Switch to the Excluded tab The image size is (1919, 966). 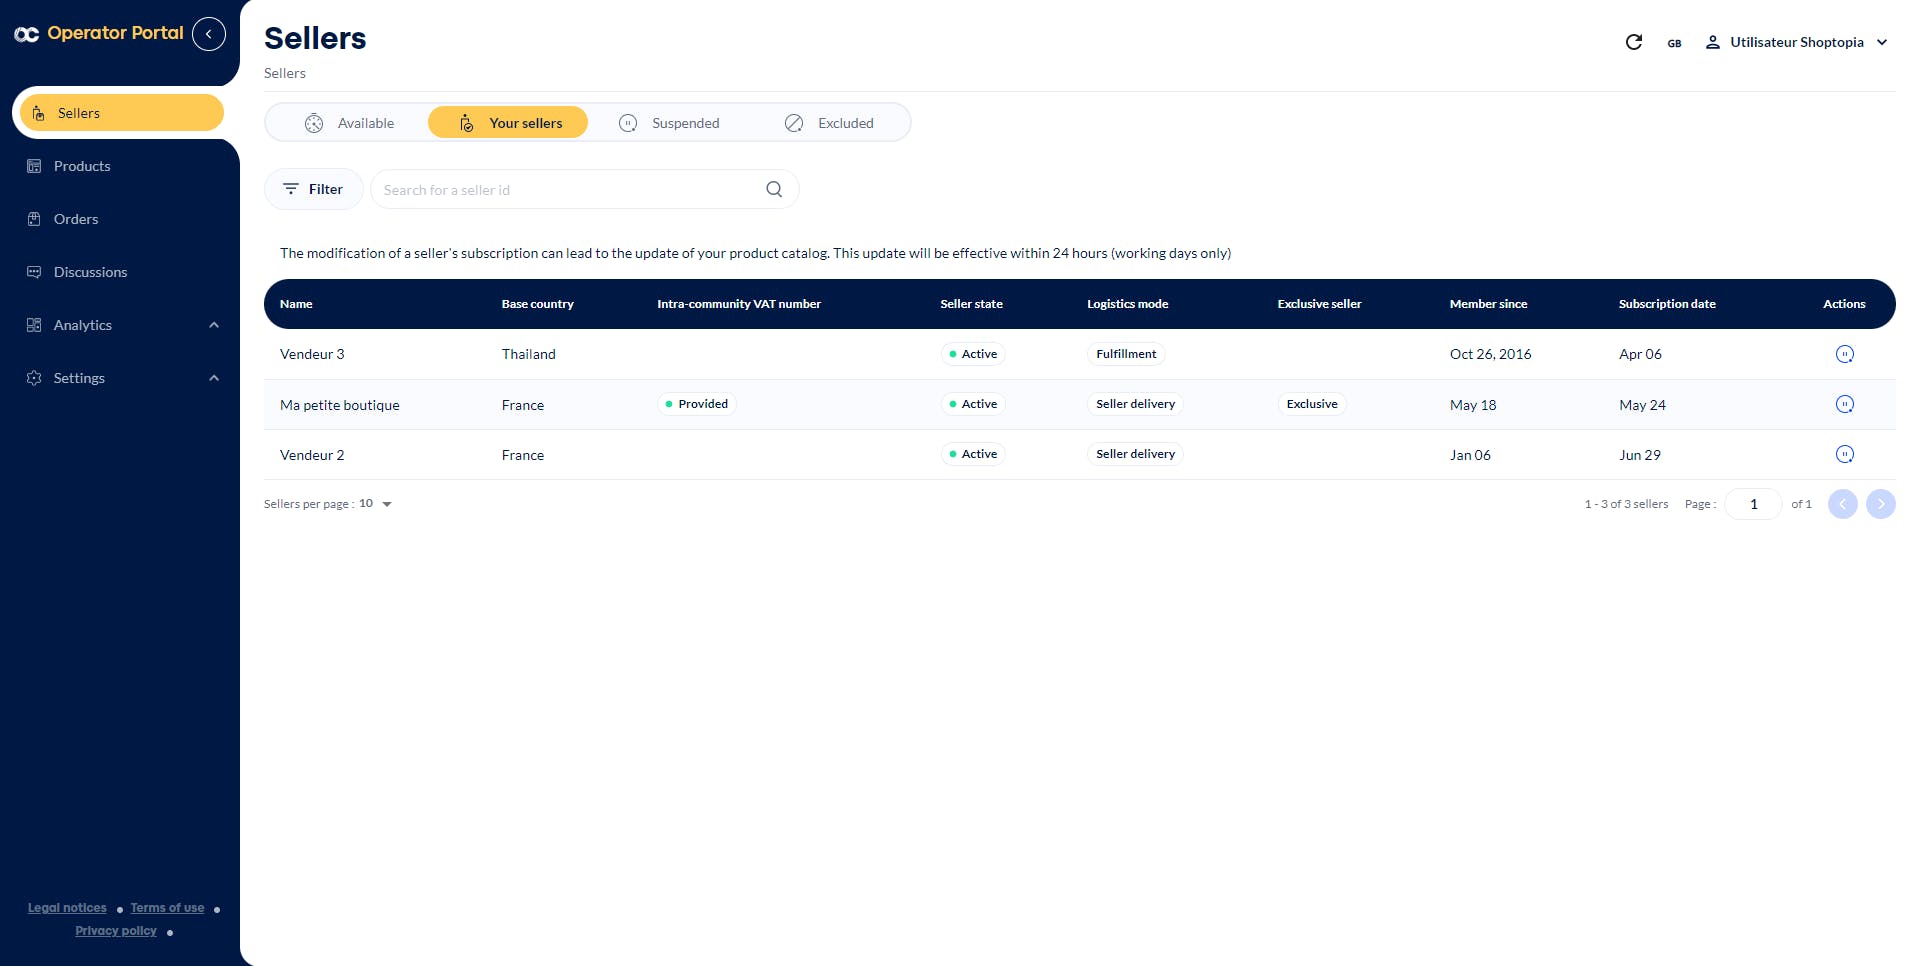[829, 123]
